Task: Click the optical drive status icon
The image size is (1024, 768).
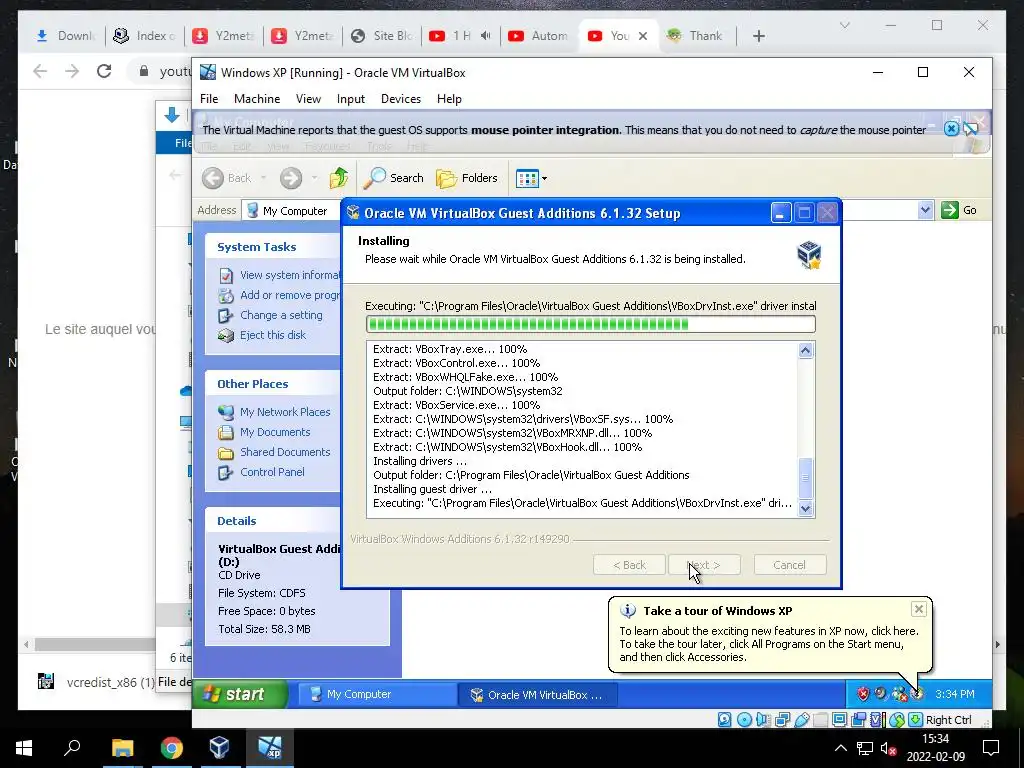Action: coord(744,720)
